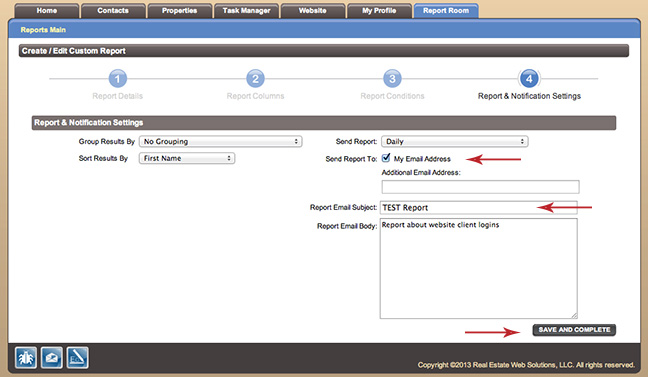
Task: Click the email body textarea resize handle
Action: click(574, 315)
